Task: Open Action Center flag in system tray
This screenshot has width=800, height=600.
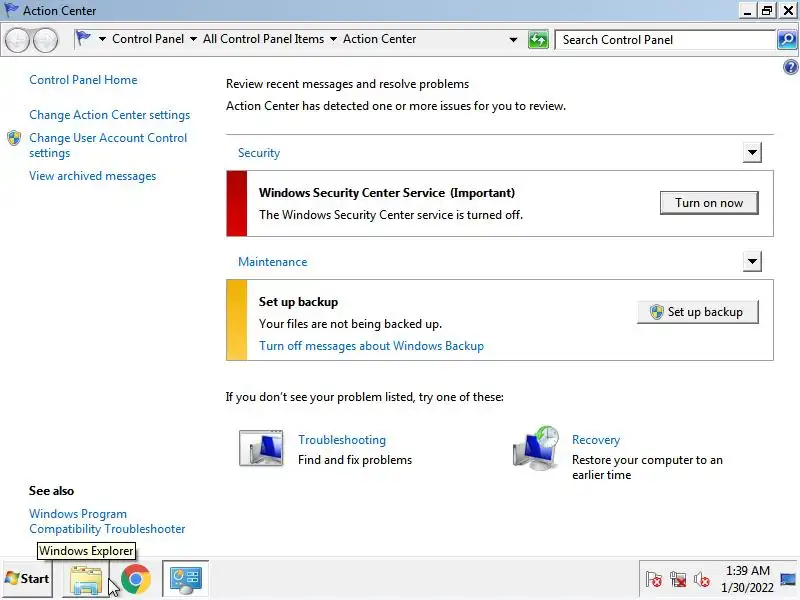Action: 654,580
